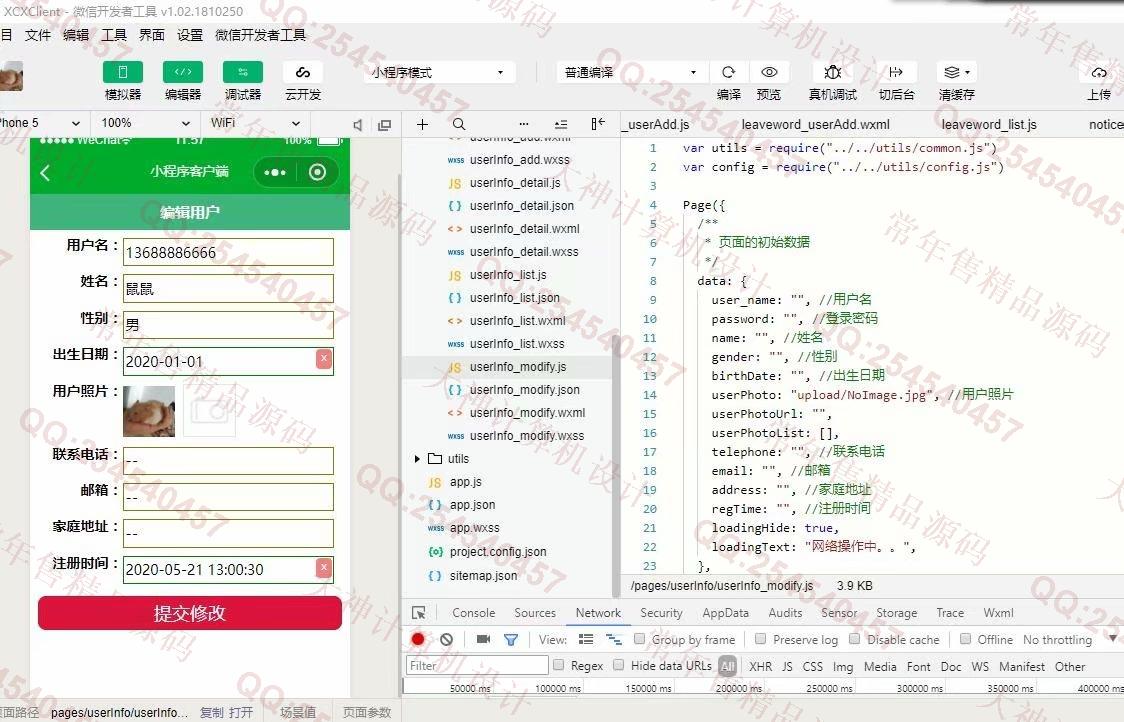Enable the Offline checkbox

click(x=966, y=638)
